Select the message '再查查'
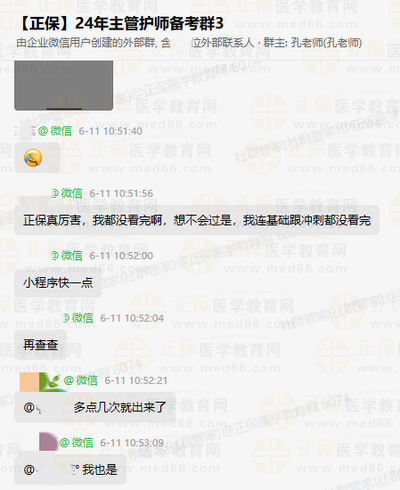 click(40, 345)
